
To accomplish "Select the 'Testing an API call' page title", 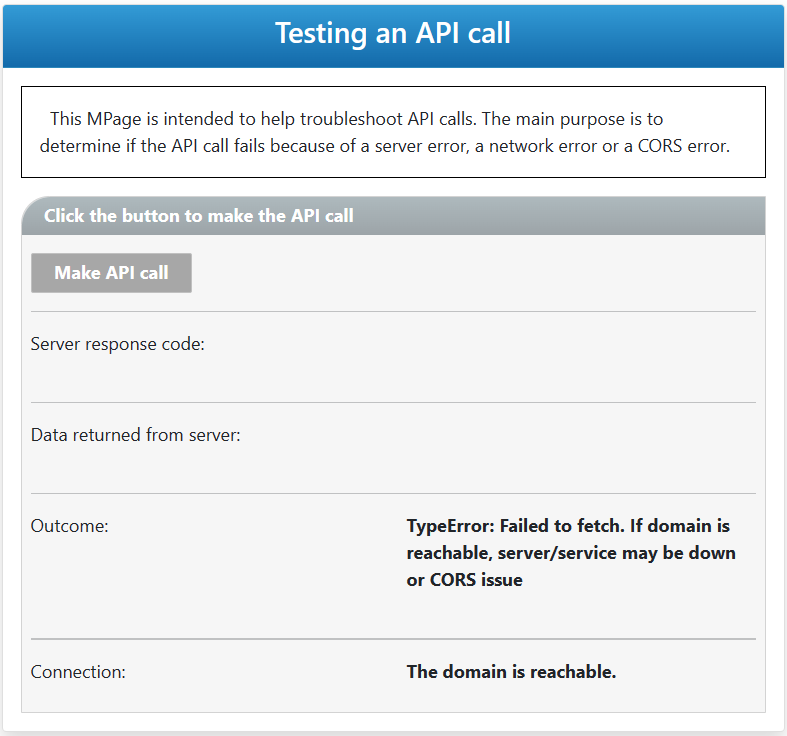I will pos(393,33).
